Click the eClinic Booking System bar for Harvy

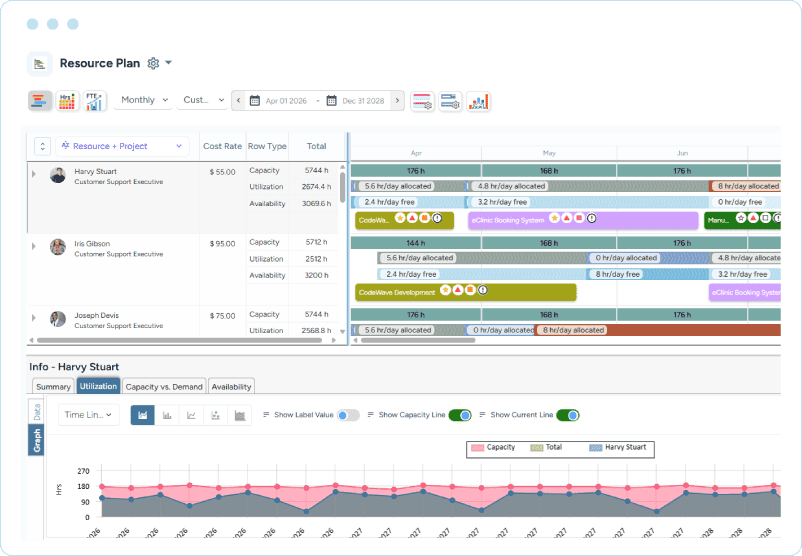tap(583, 220)
